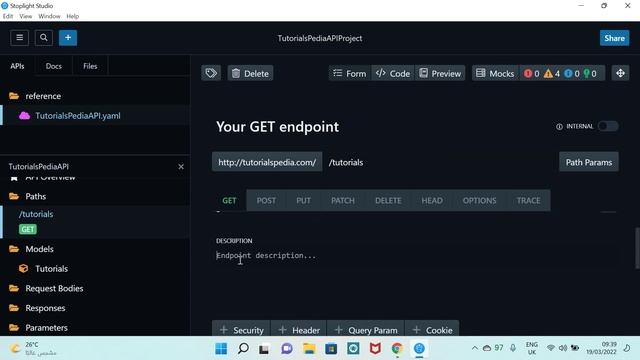The height and width of the screenshot is (360, 640).
Task: Collapse the Models folder
Action: (31, 249)
